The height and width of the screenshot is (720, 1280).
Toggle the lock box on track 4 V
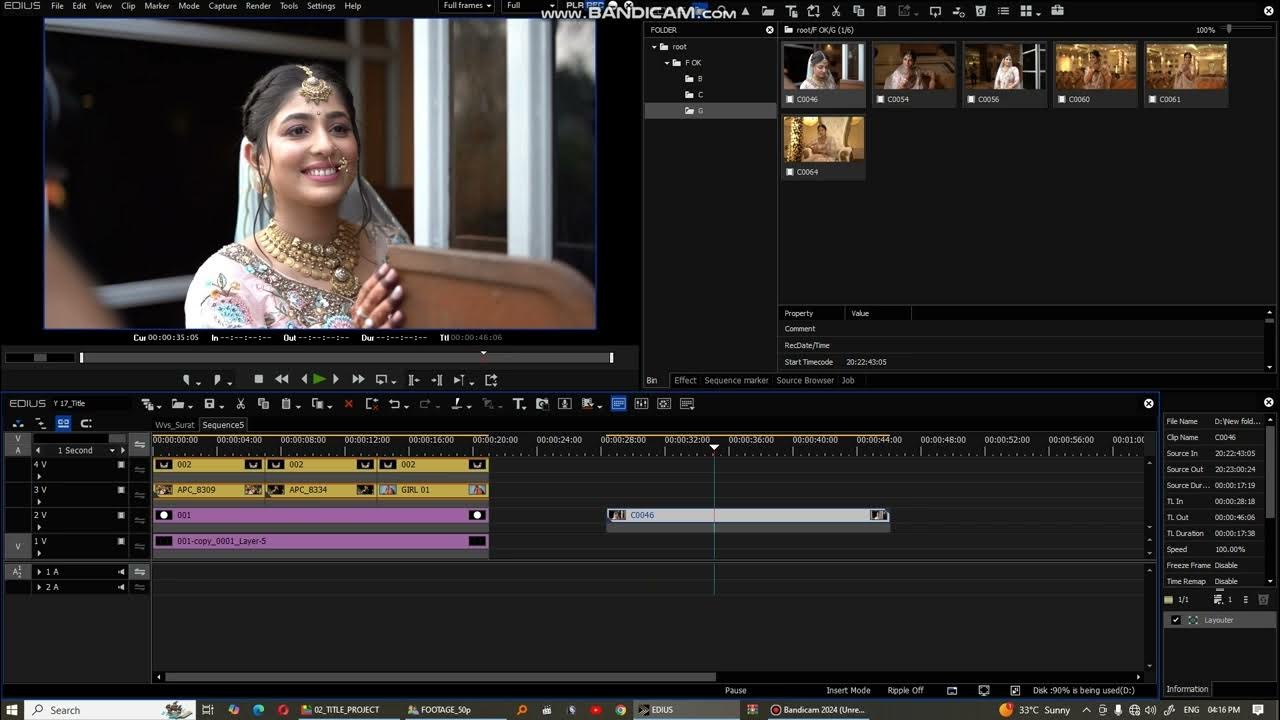click(122, 465)
